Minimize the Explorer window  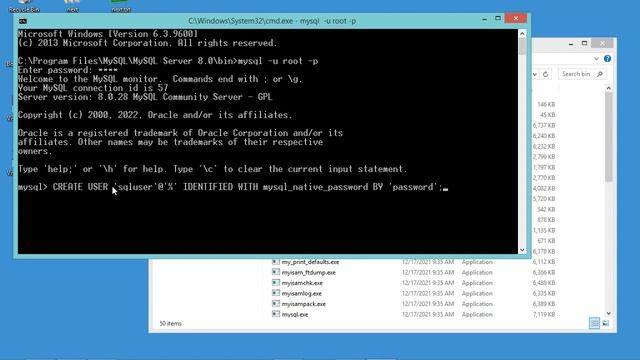(x=571, y=43)
